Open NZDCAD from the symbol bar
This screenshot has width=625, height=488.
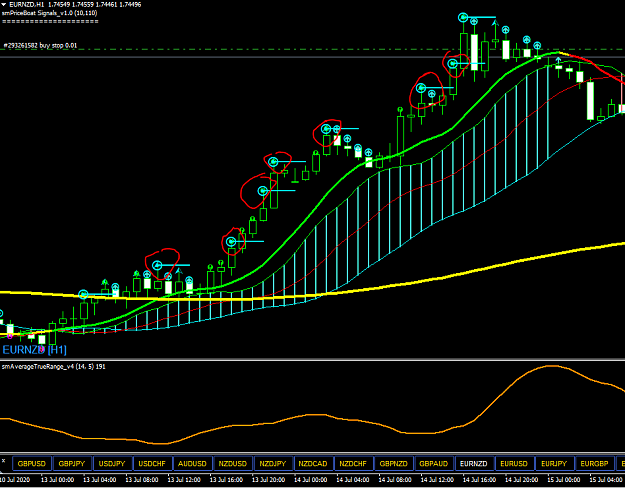pyautogui.click(x=313, y=464)
